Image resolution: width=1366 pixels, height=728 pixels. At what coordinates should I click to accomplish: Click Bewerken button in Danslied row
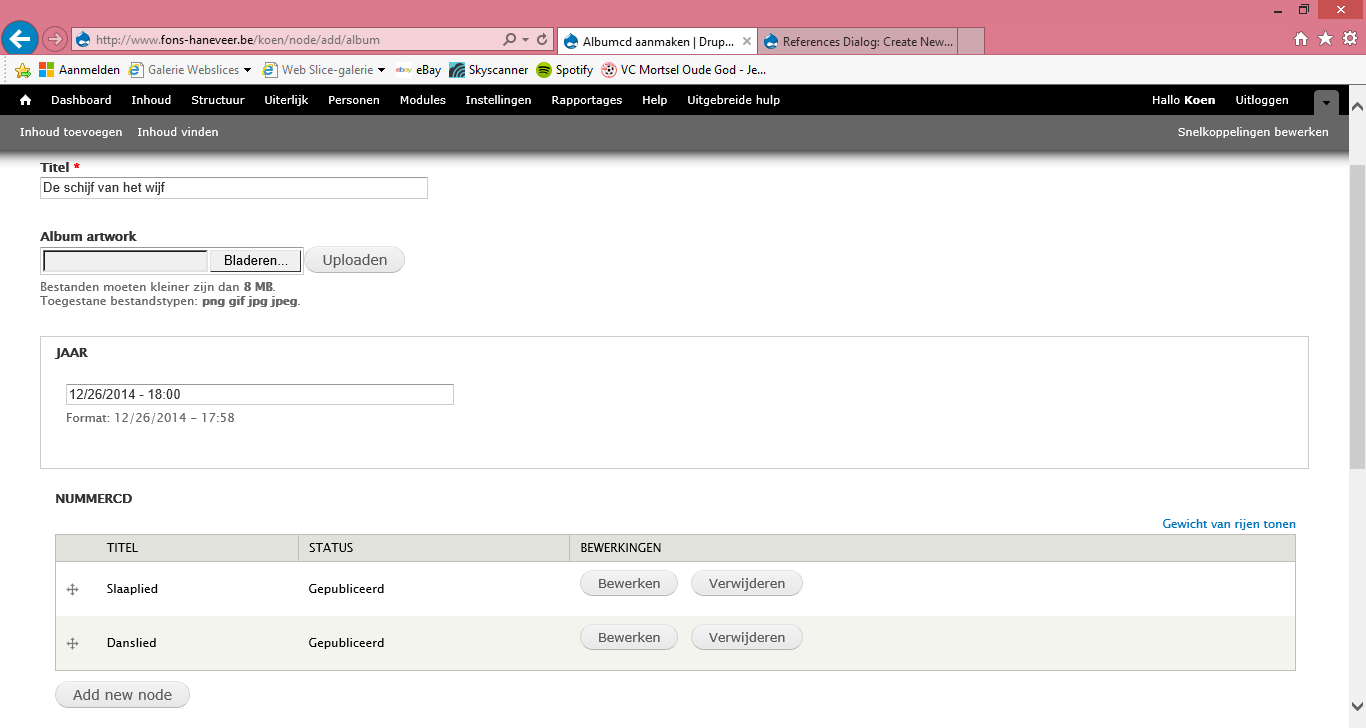click(629, 637)
